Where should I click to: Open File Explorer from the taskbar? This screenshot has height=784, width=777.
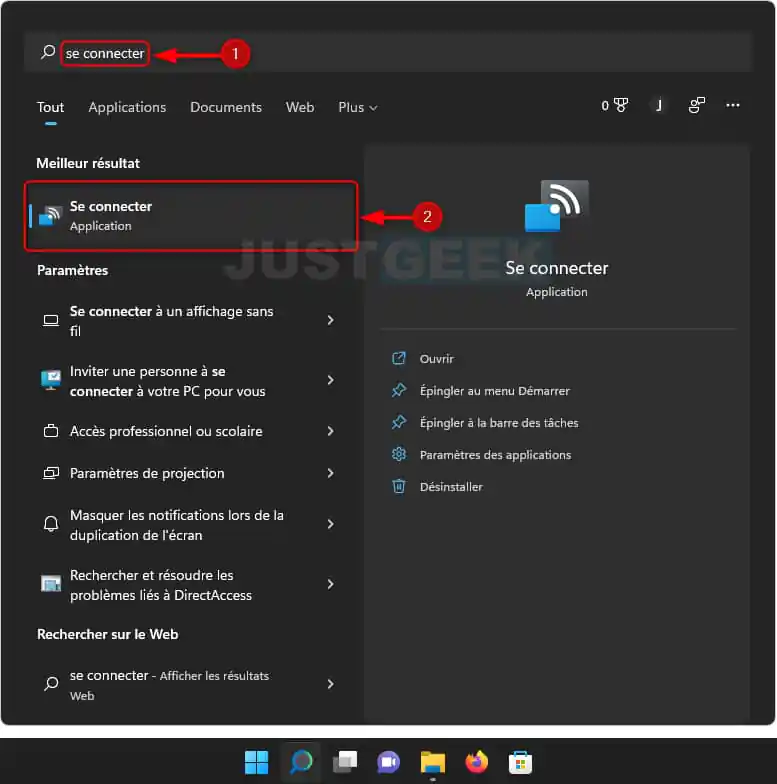point(432,762)
